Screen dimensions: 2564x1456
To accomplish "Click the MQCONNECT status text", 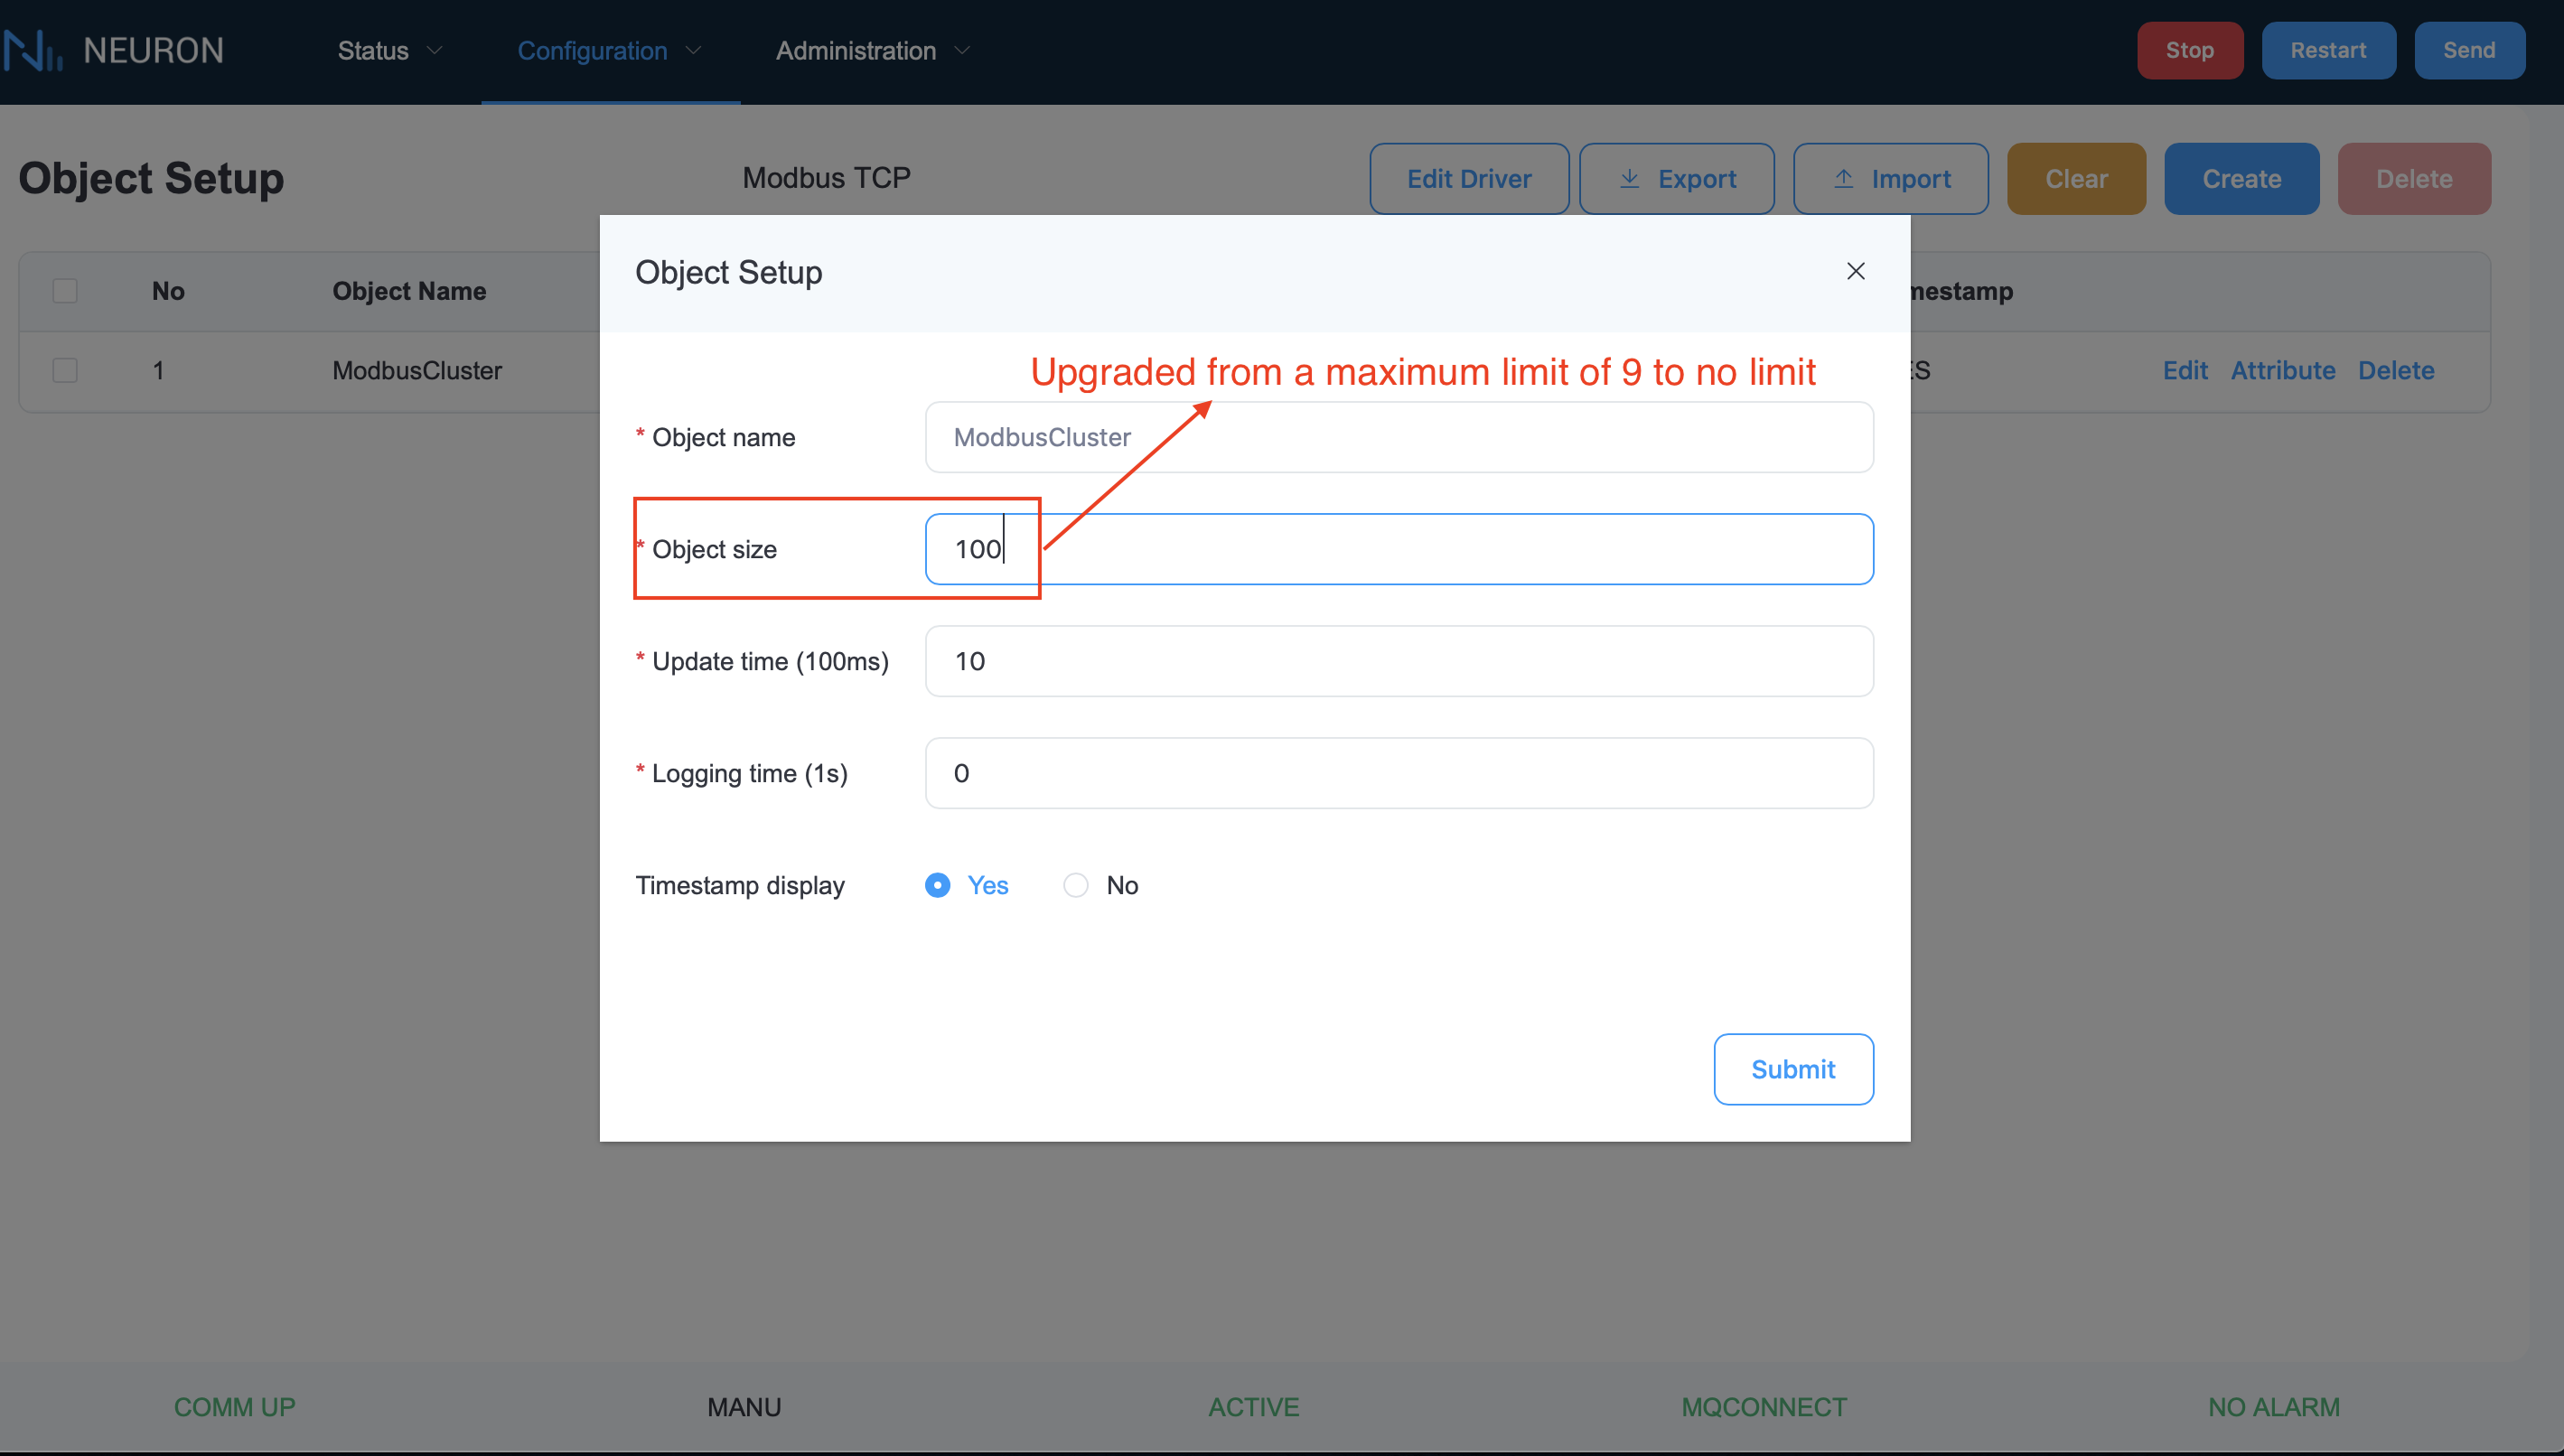I will pos(1764,1407).
